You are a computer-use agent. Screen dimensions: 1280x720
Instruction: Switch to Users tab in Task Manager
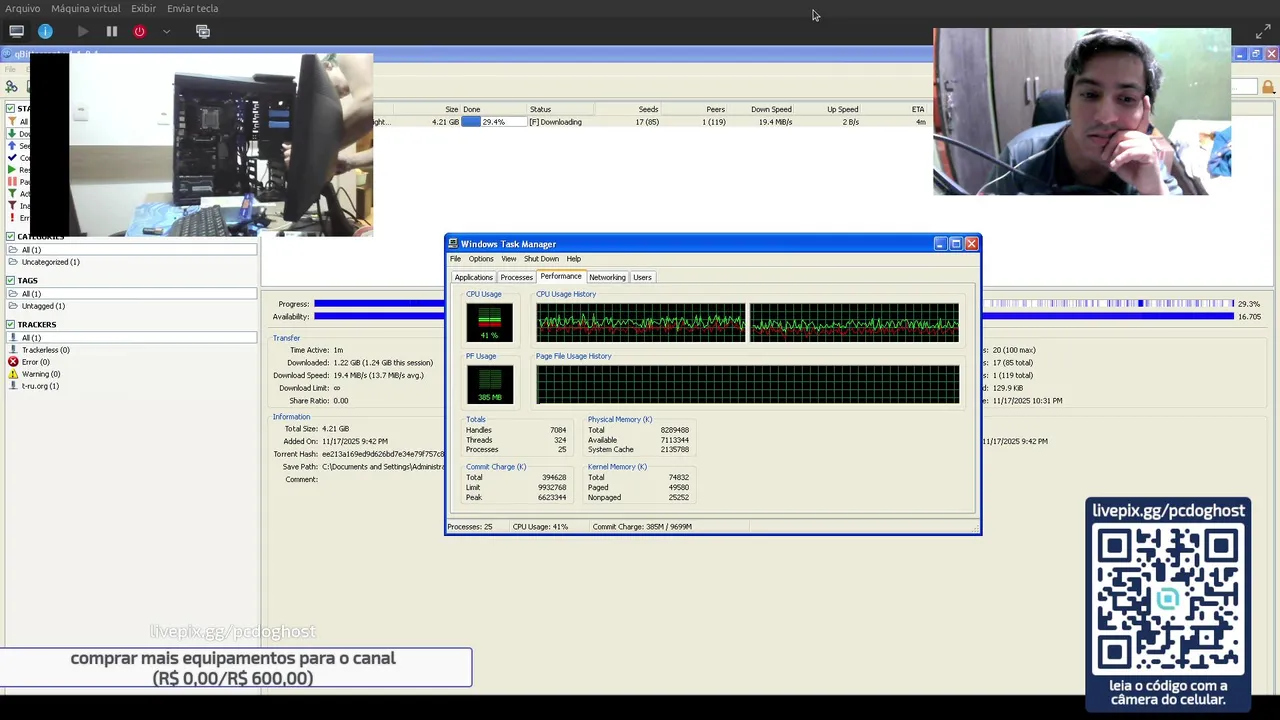(x=642, y=278)
